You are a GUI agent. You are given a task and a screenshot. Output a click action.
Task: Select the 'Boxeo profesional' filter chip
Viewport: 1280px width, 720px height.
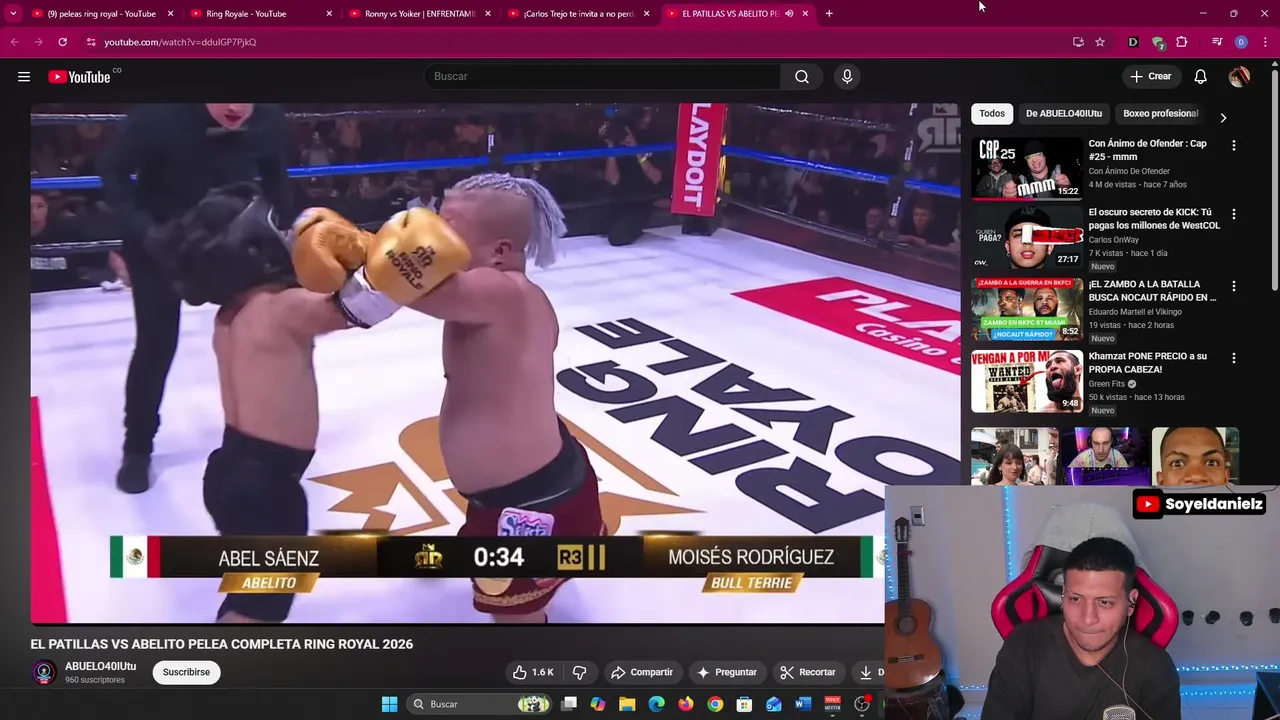[1160, 114]
